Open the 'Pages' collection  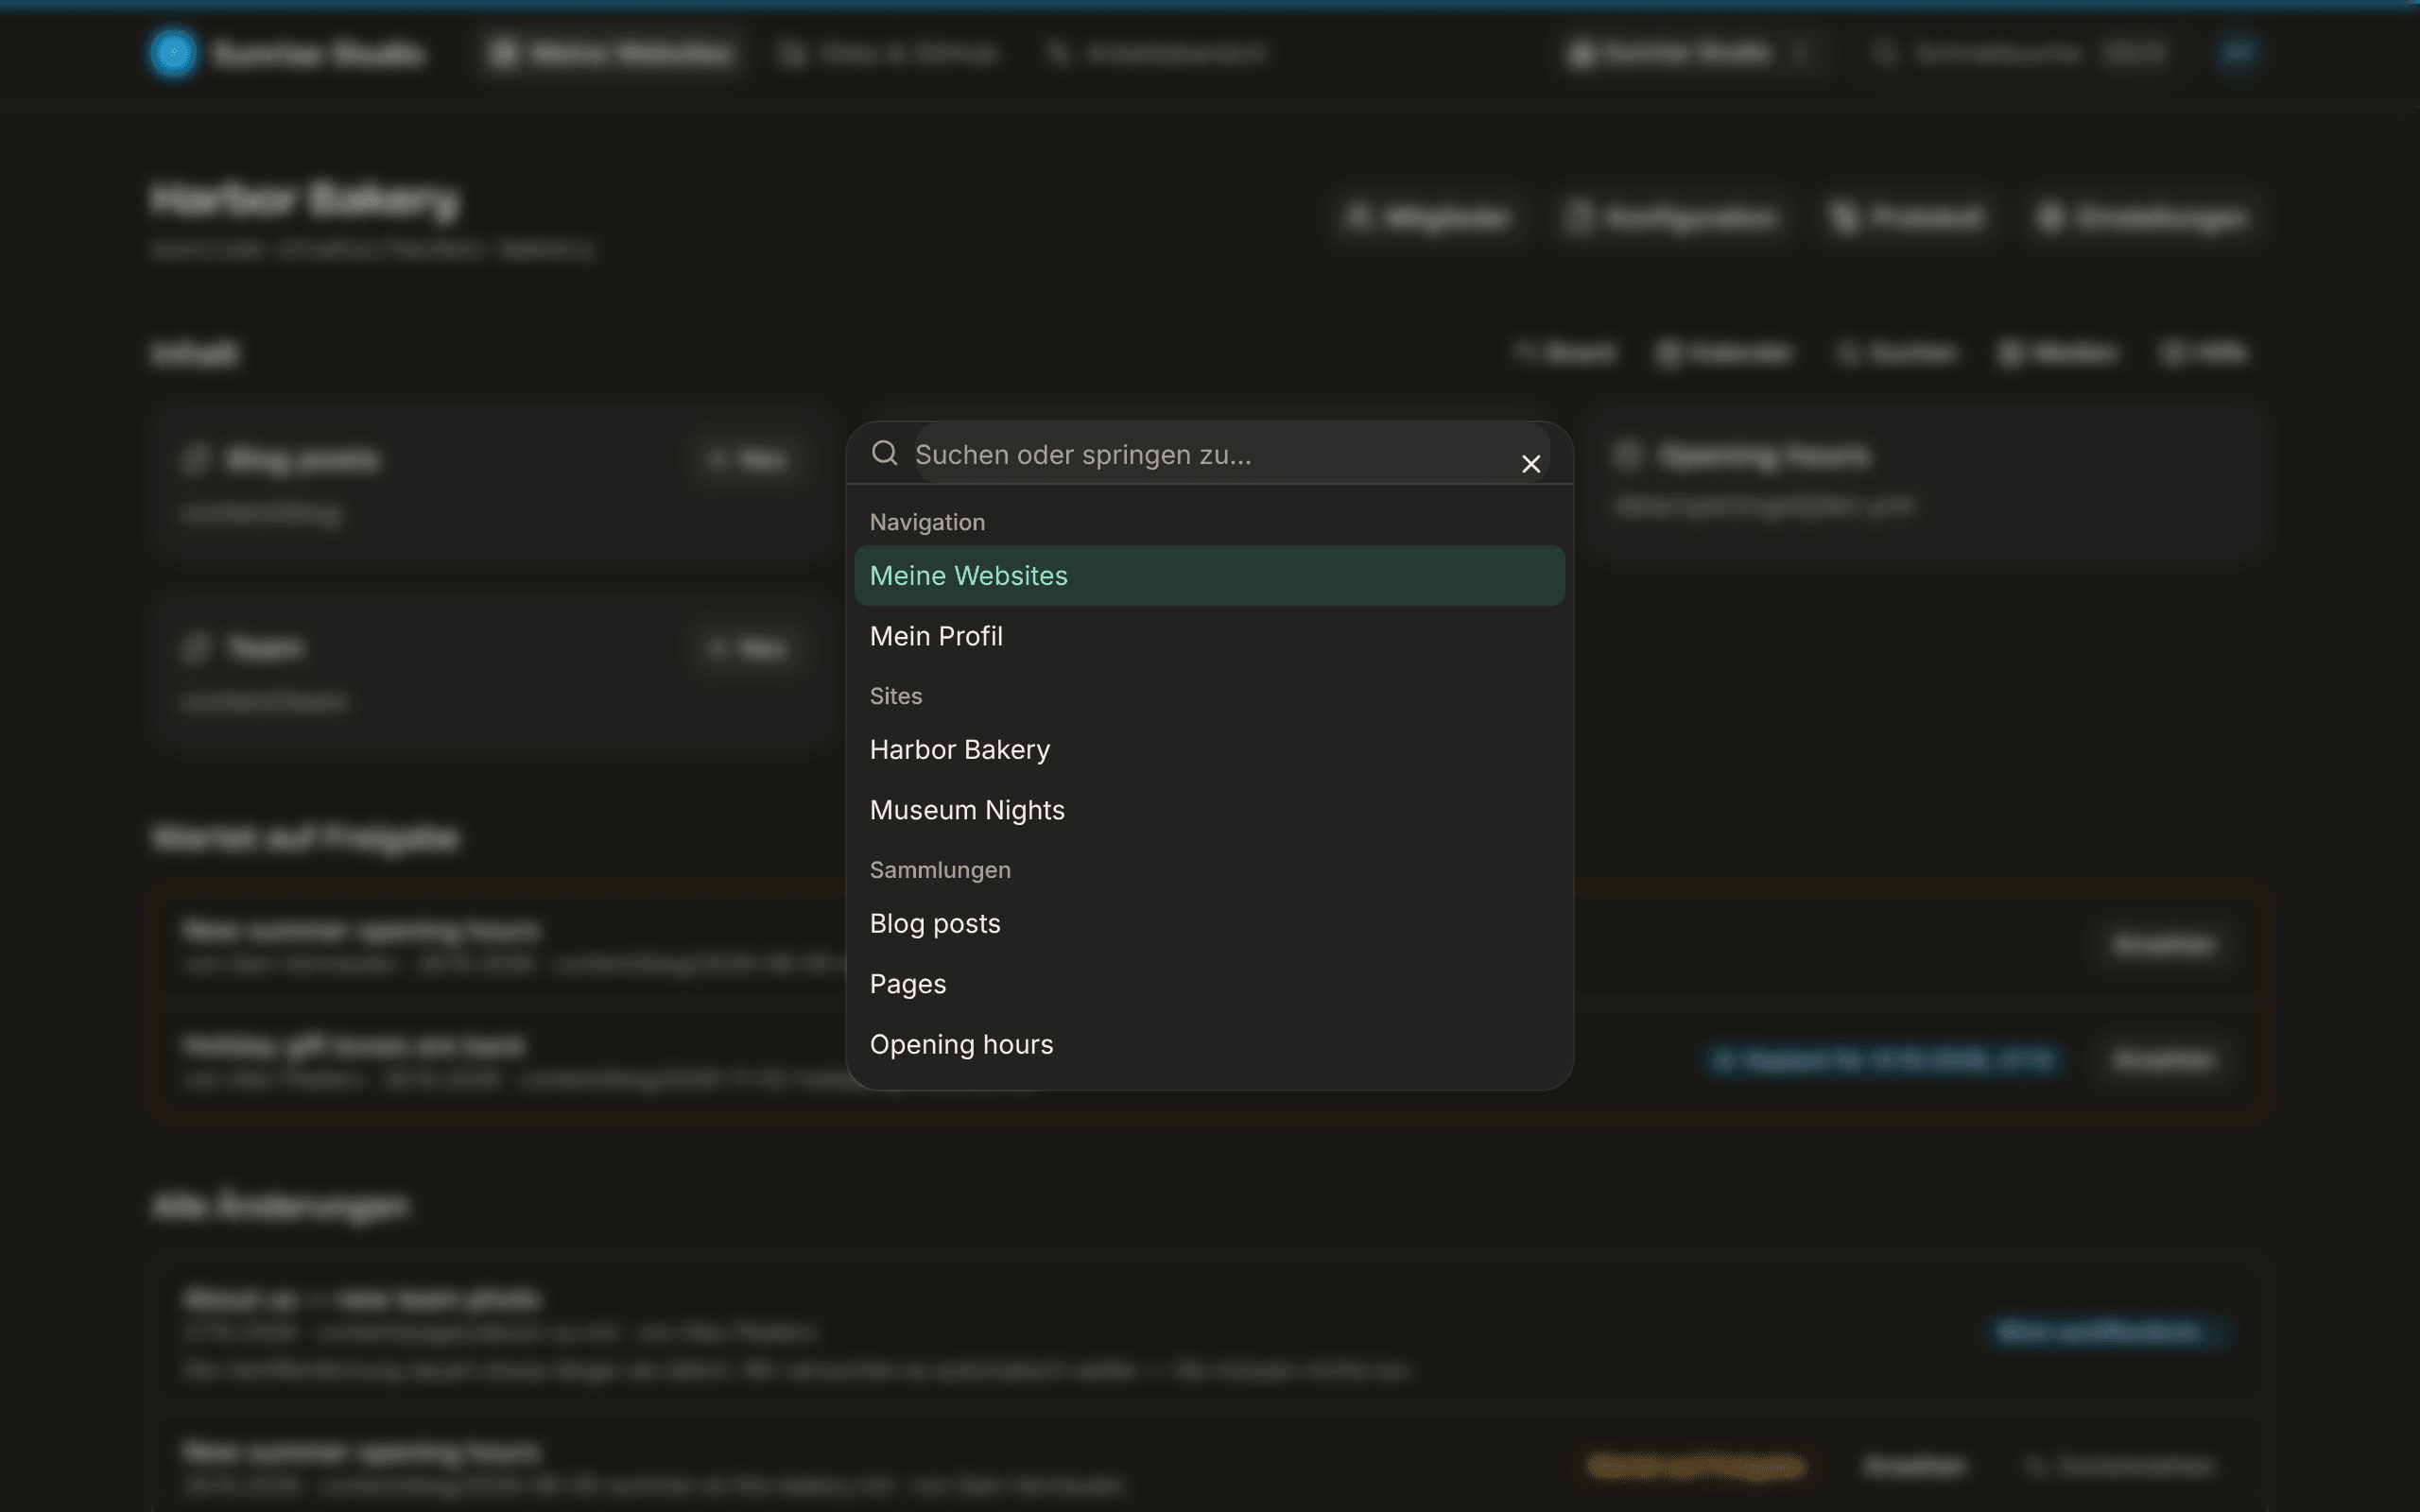[1209, 984]
